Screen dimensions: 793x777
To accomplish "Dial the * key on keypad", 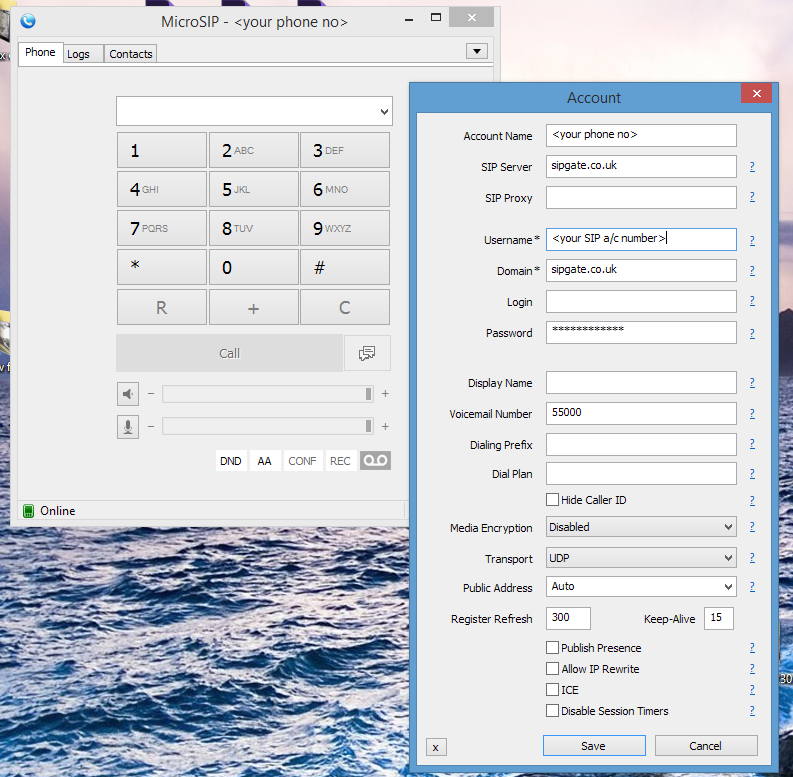I will click(162, 267).
